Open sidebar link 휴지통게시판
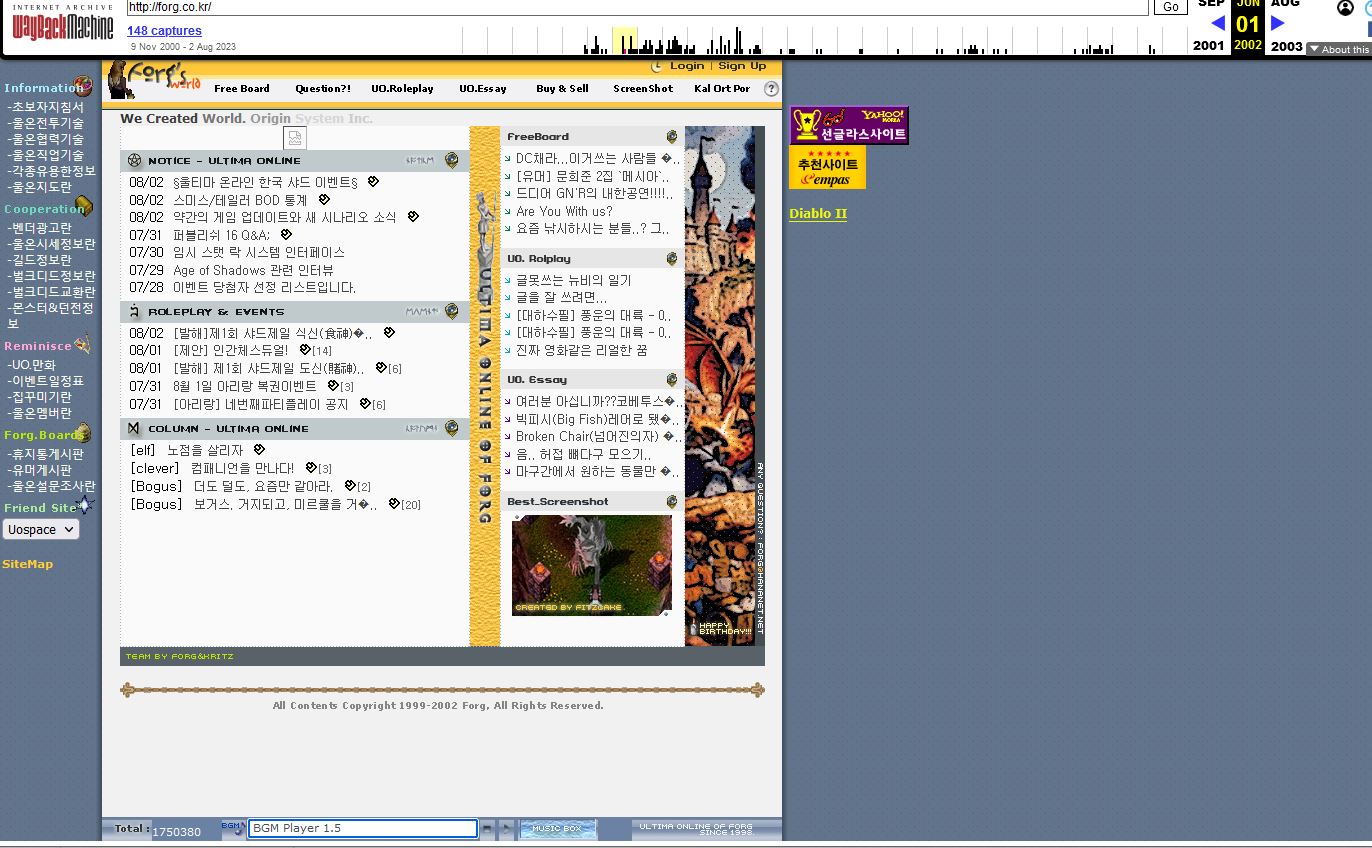The width and height of the screenshot is (1372, 848). [47, 454]
